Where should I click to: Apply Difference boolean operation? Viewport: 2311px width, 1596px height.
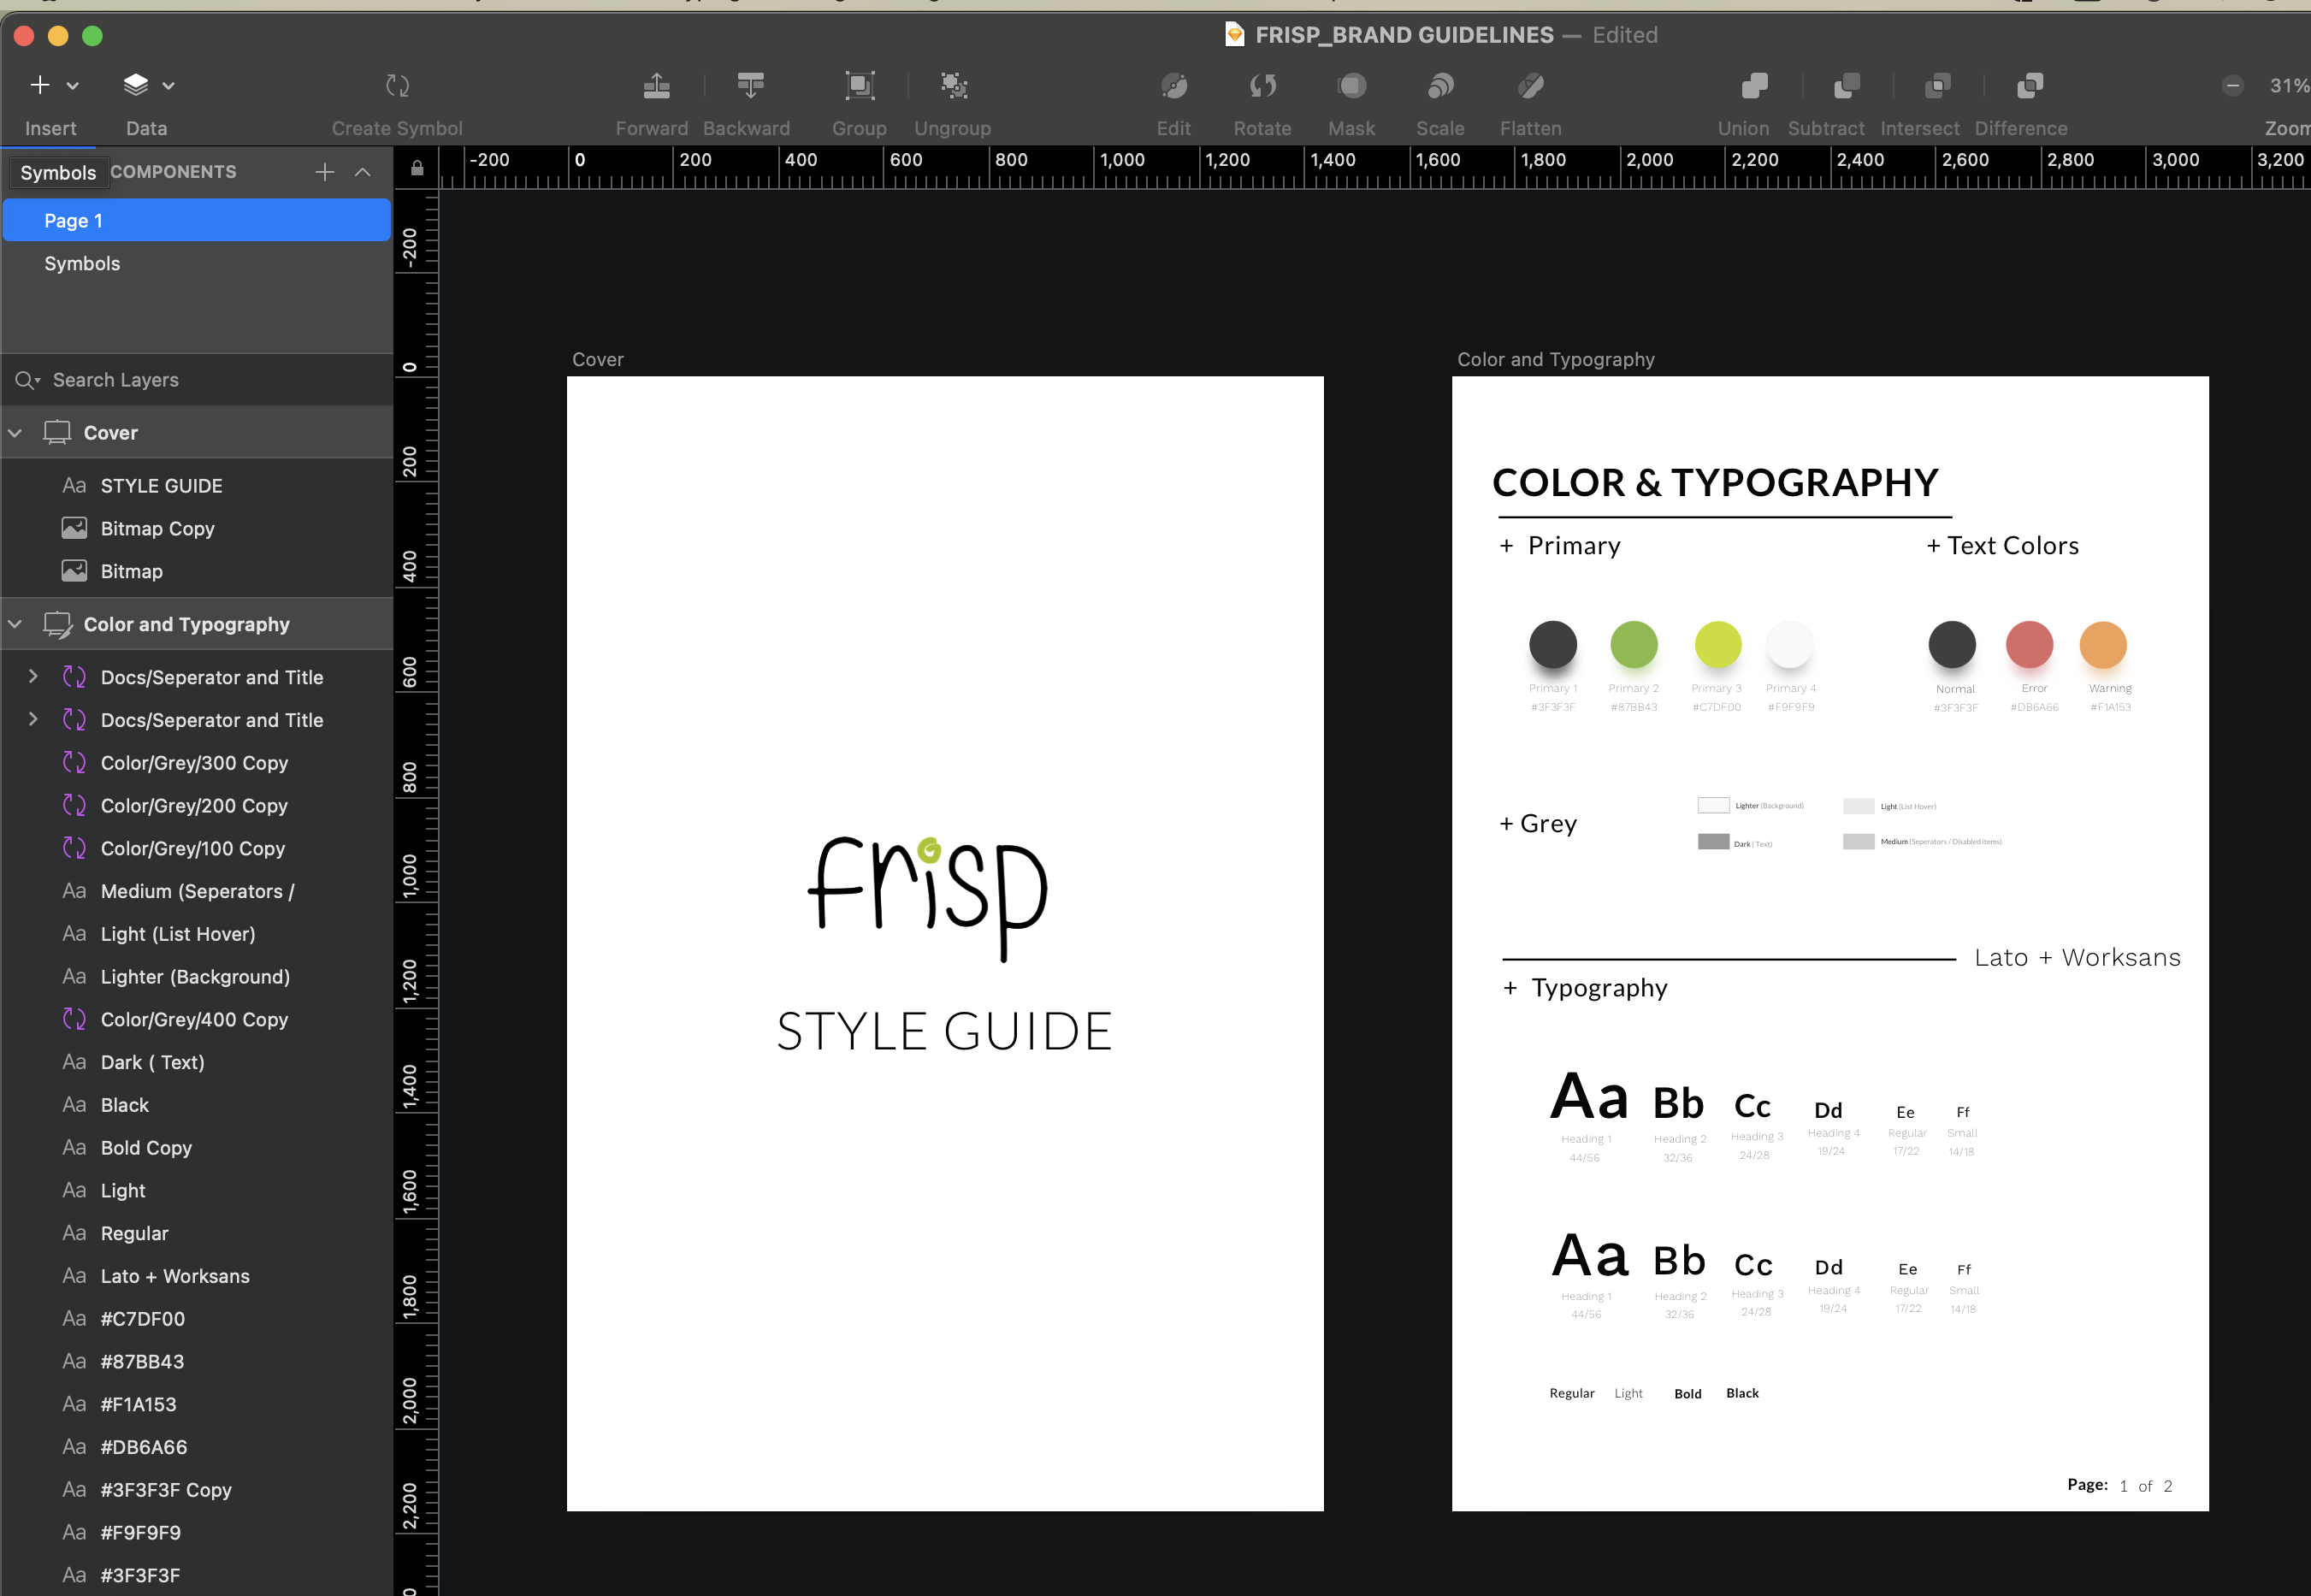point(2029,86)
